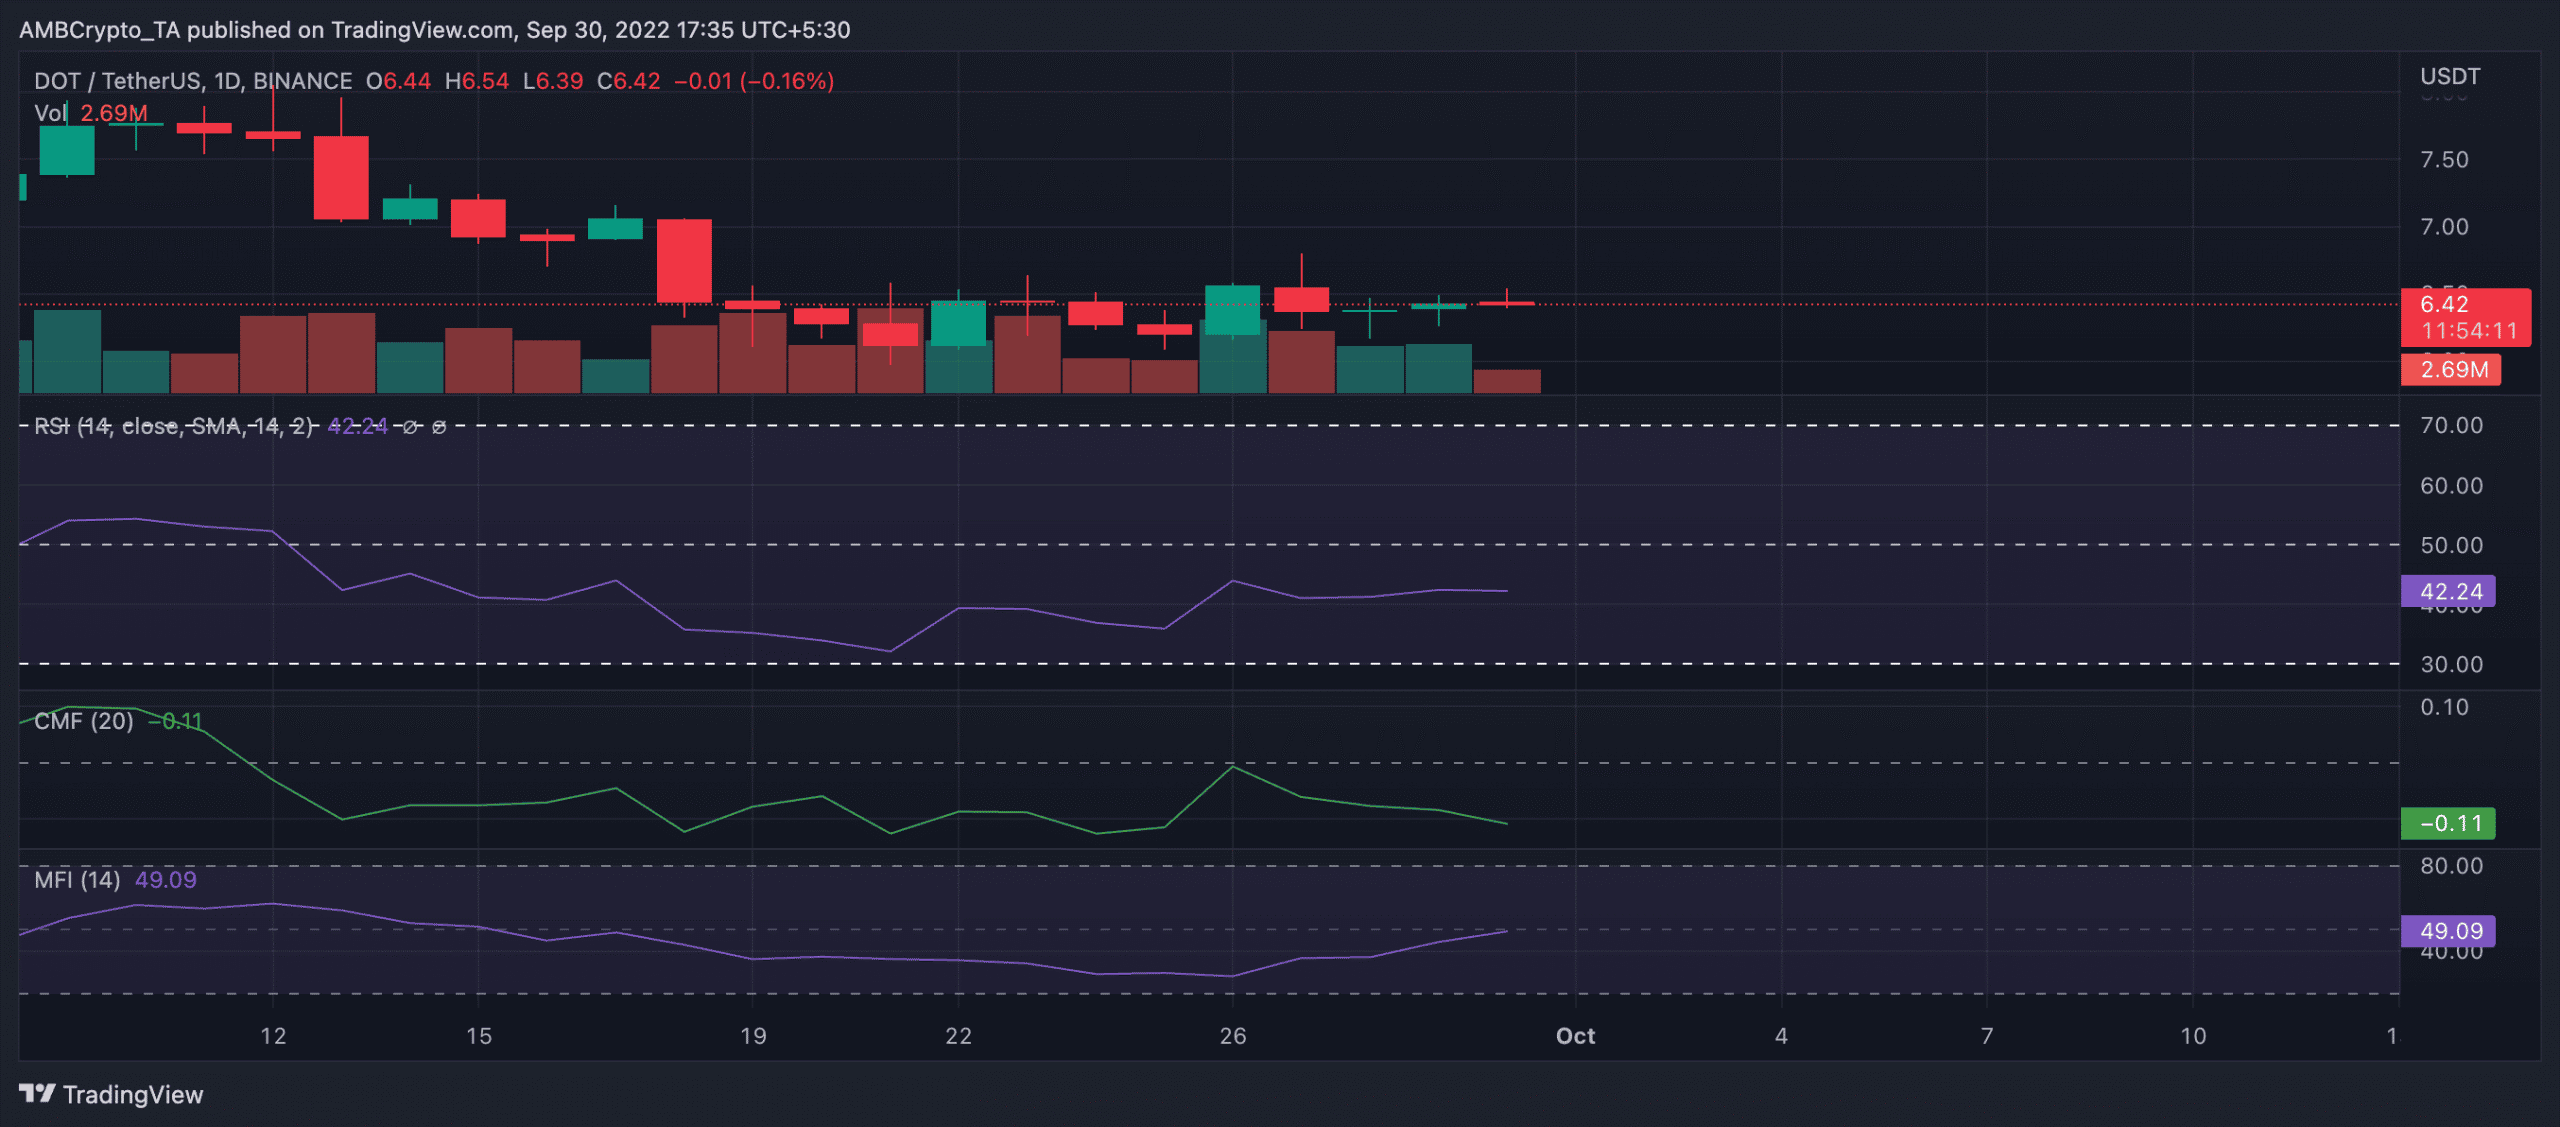Click the Oct date label on time axis
This screenshot has width=2560, height=1127.
1575,1036
